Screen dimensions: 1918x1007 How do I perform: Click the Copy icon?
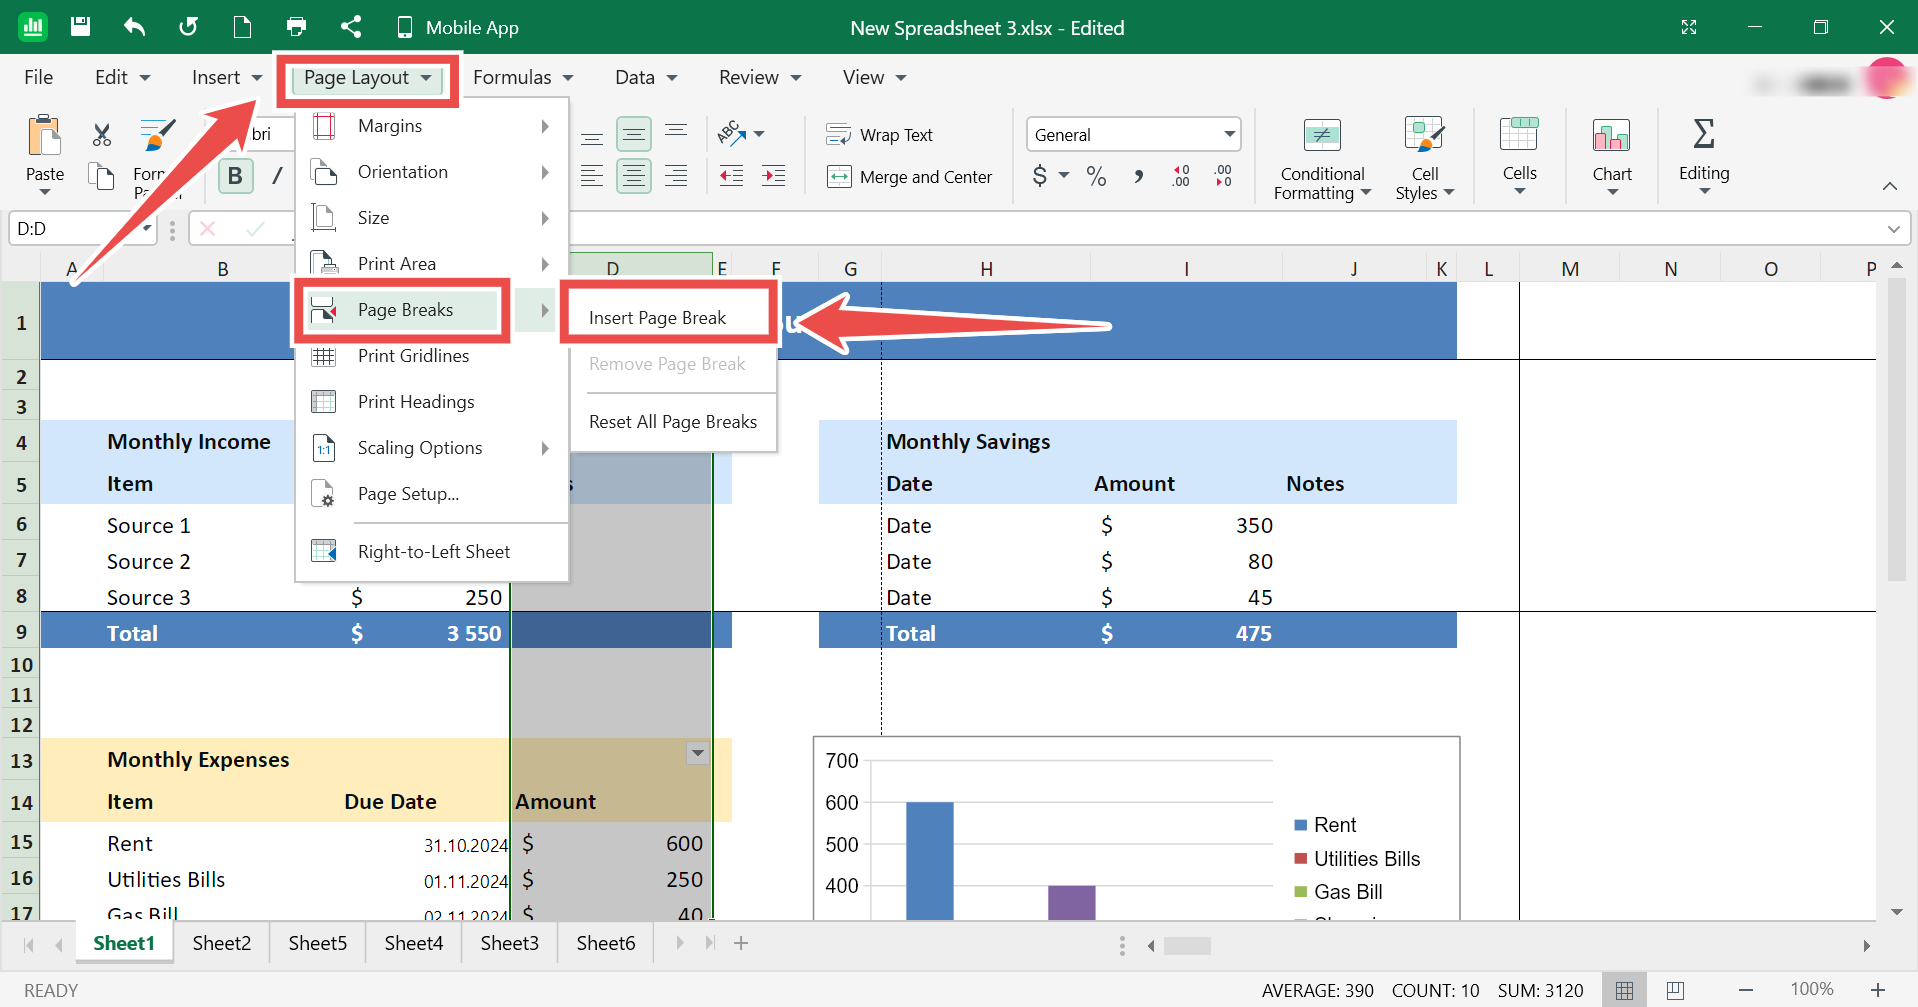click(x=102, y=177)
